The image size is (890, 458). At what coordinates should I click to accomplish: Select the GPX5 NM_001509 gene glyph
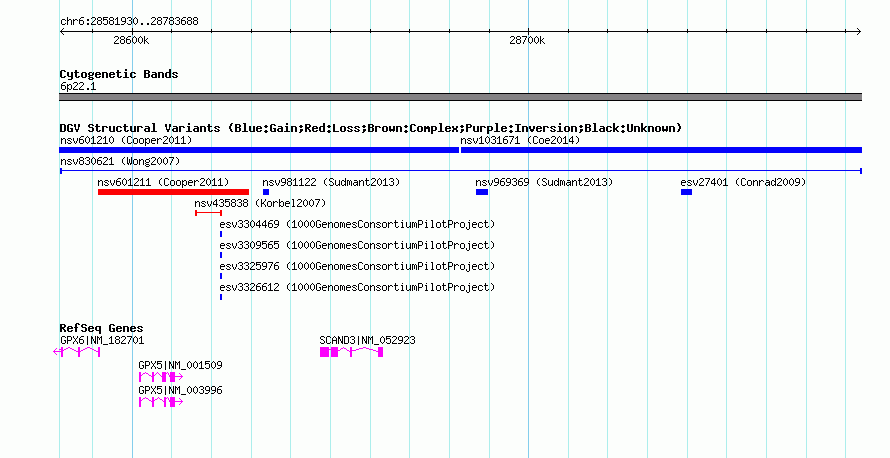pyautogui.click(x=161, y=377)
